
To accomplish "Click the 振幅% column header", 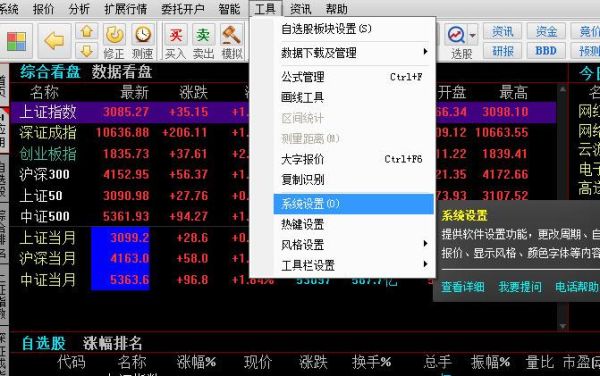I will pos(490,362).
